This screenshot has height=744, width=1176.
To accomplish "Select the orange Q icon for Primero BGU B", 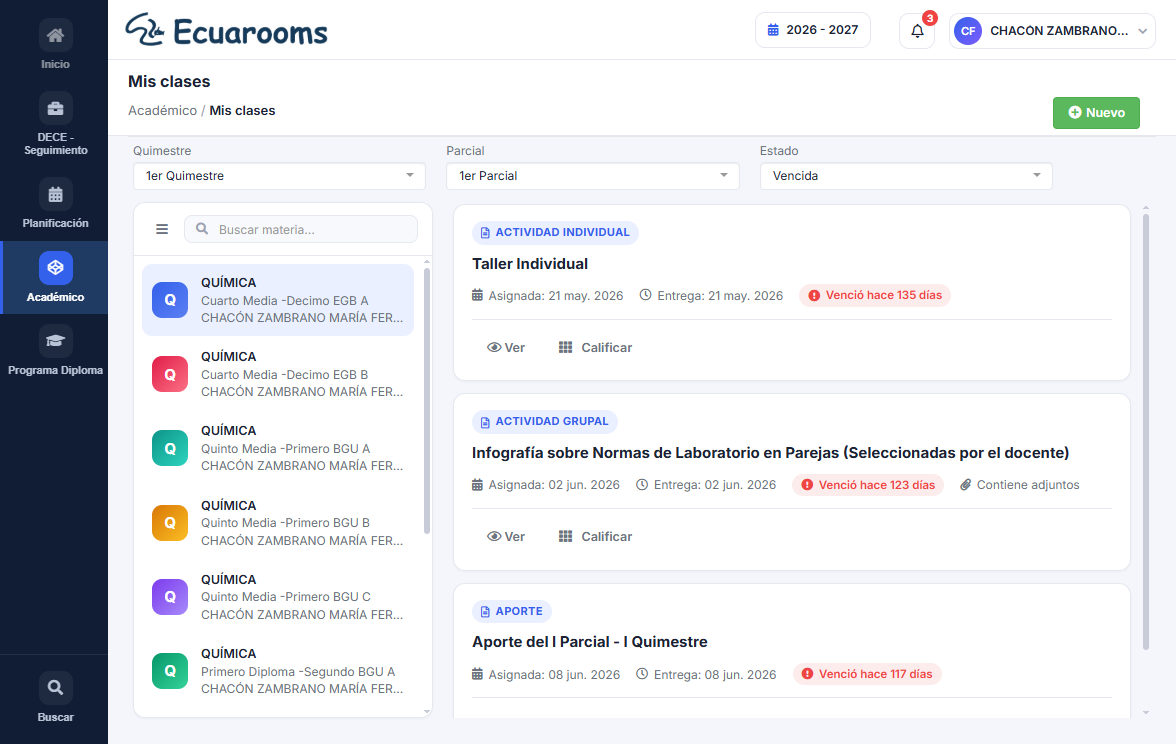I will [170, 523].
